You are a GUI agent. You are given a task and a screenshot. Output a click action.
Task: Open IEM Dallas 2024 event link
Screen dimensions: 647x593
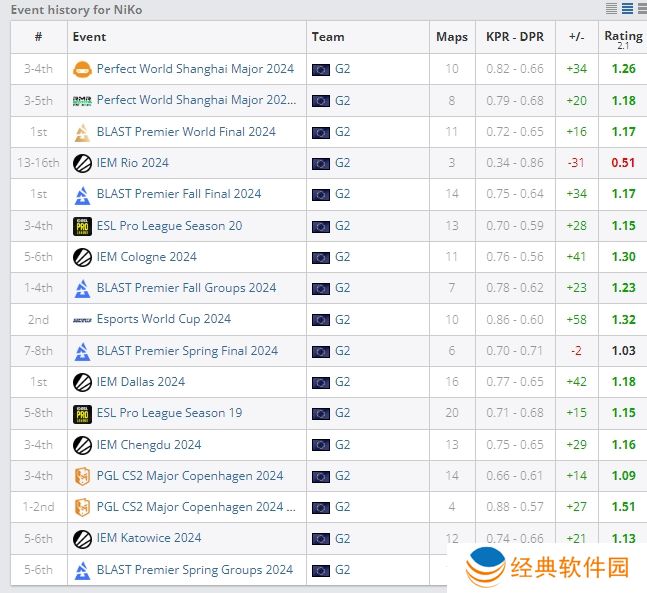coord(141,382)
